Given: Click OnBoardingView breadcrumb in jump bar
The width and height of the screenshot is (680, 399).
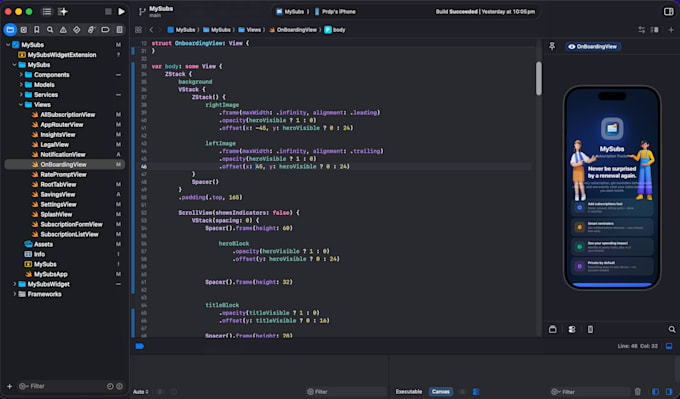Looking at the screenshot, I should (x=293, y=30).
